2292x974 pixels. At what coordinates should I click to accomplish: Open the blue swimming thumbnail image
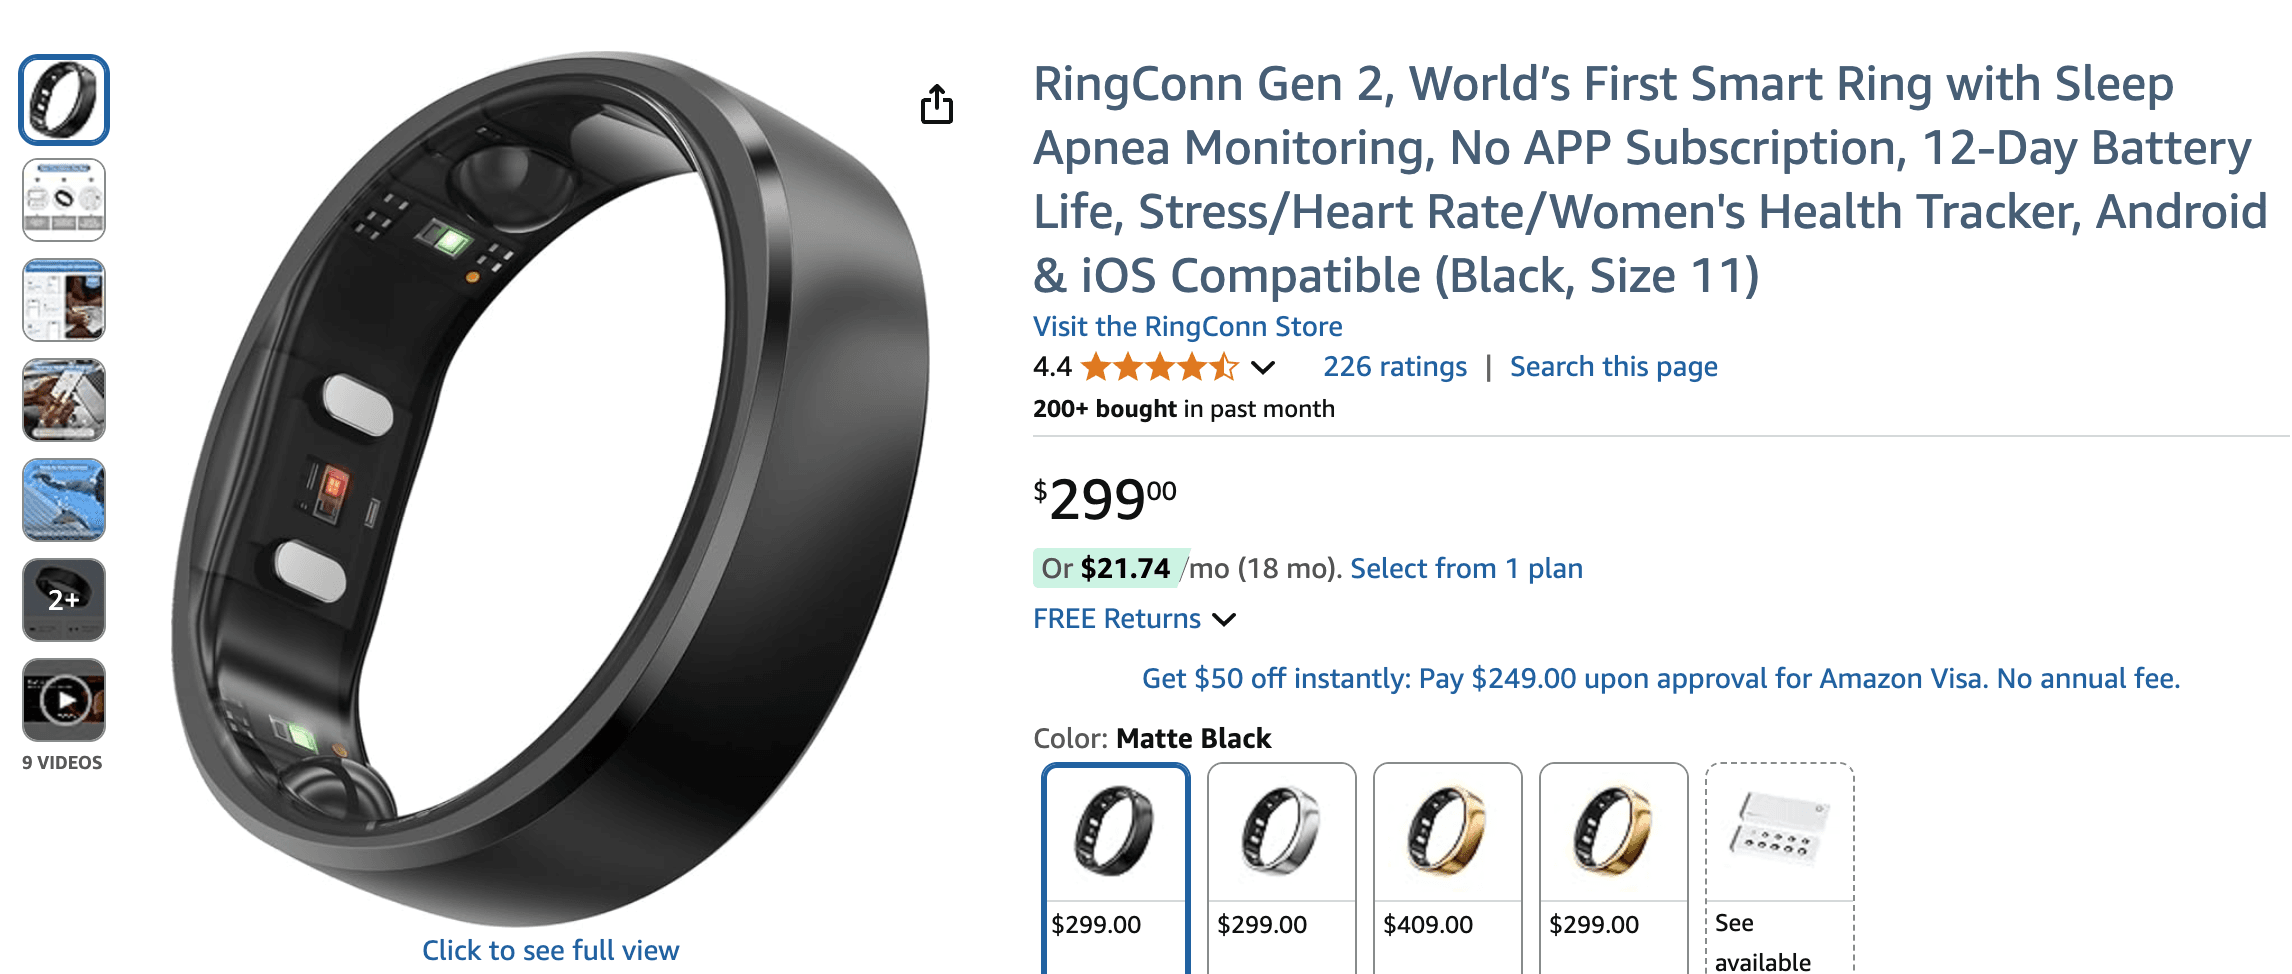point(64,500)
